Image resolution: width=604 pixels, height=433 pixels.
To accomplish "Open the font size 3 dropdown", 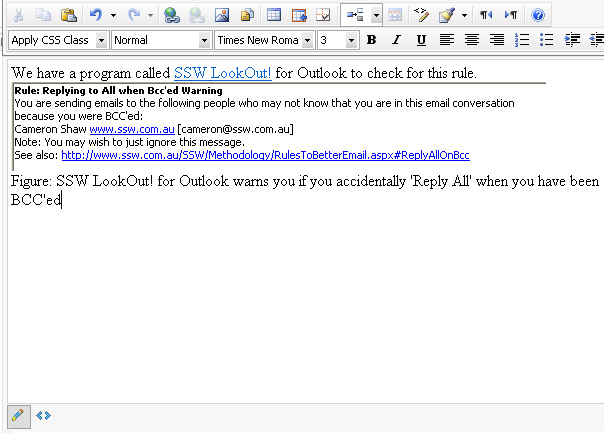I will [338, 40].
